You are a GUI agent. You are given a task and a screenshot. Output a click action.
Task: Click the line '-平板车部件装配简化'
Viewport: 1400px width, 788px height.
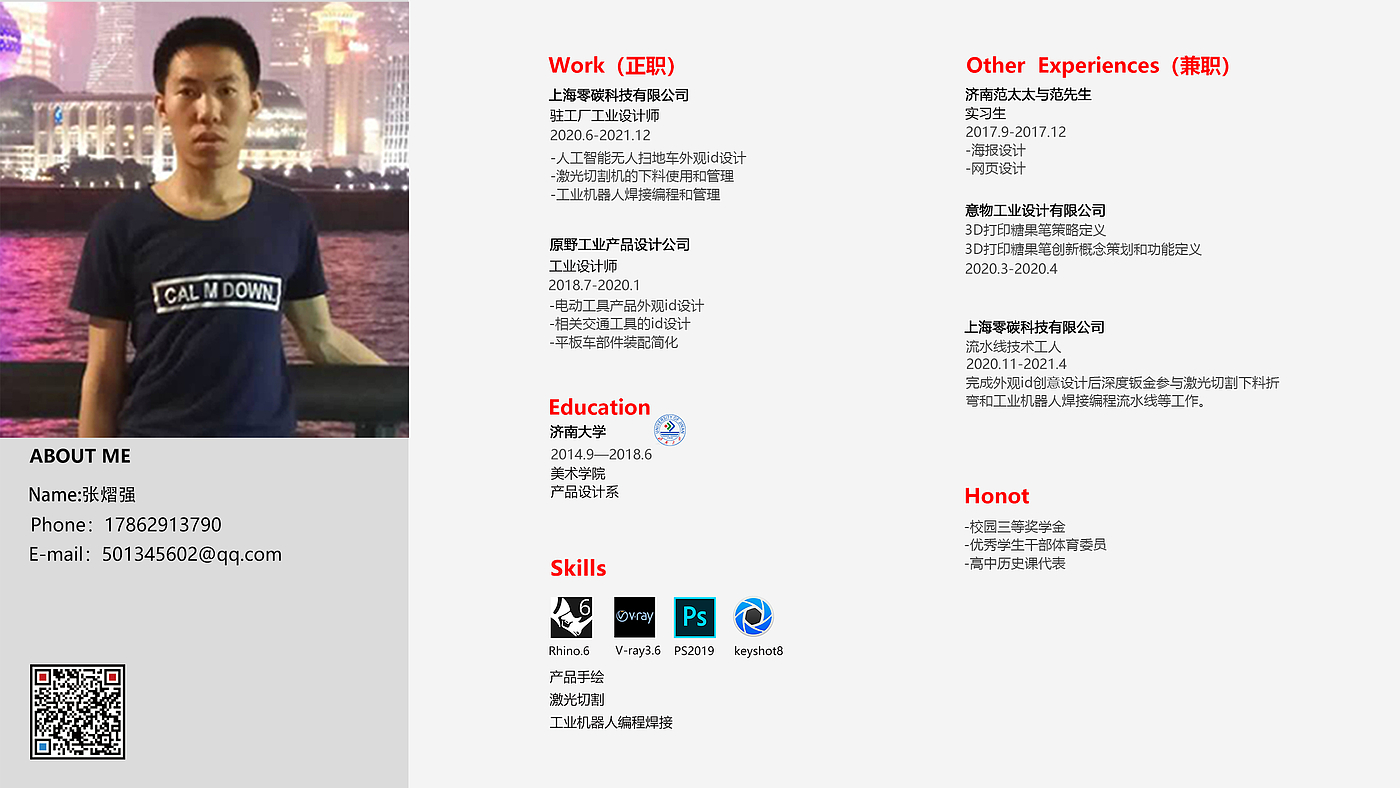tap(614, 342)
